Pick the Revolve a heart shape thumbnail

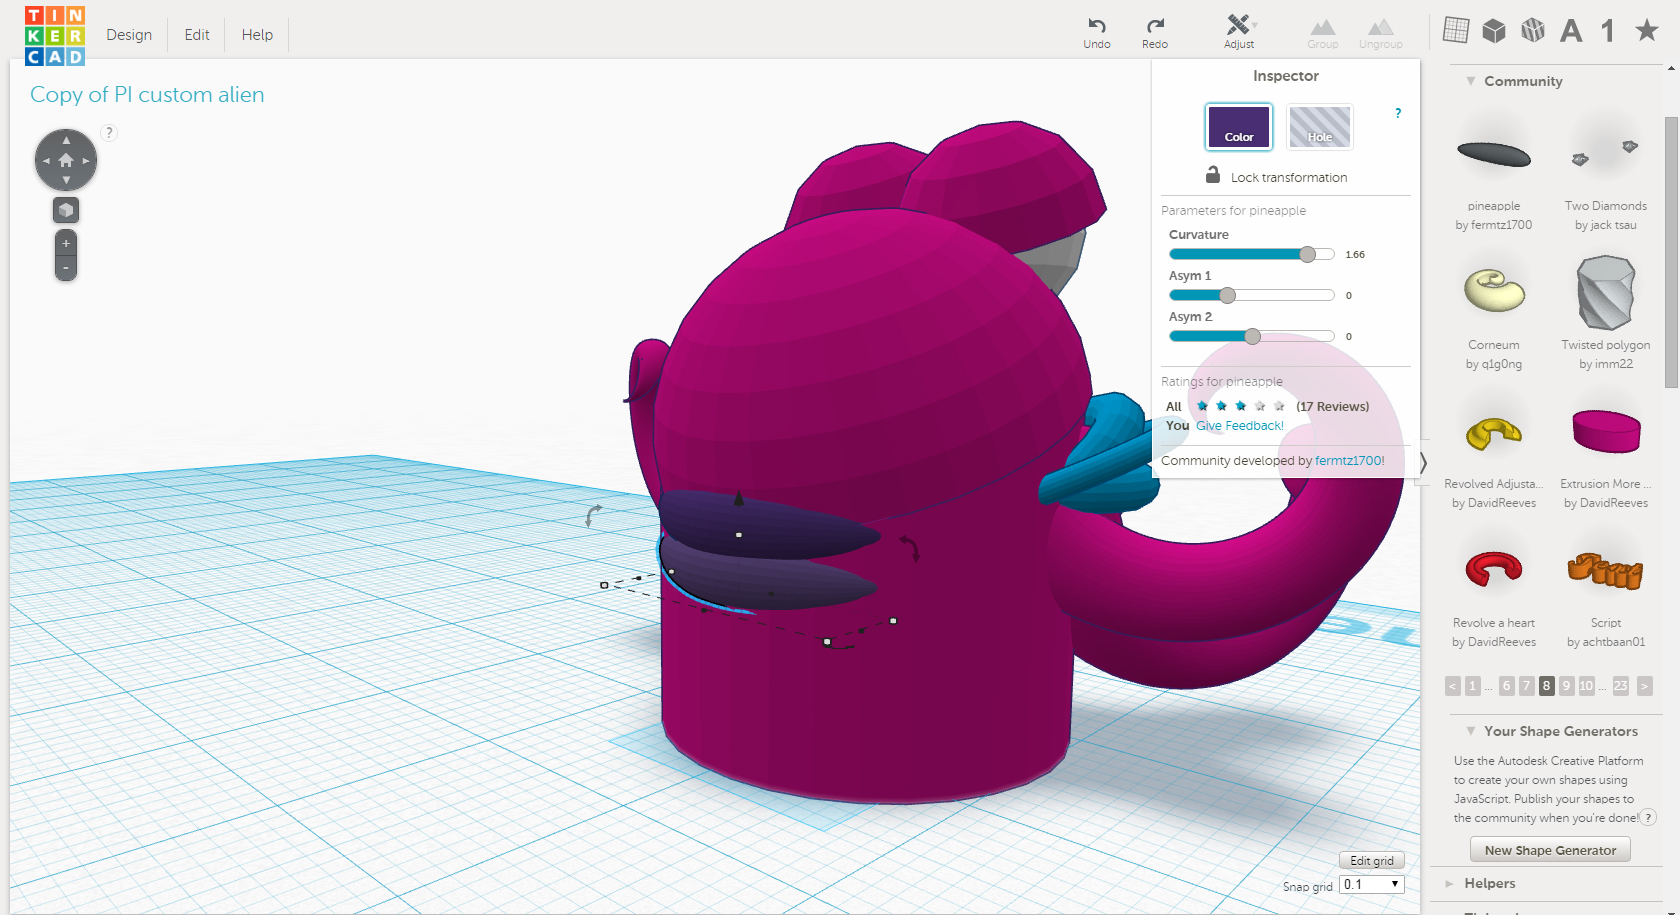[x=1494, y=569]
